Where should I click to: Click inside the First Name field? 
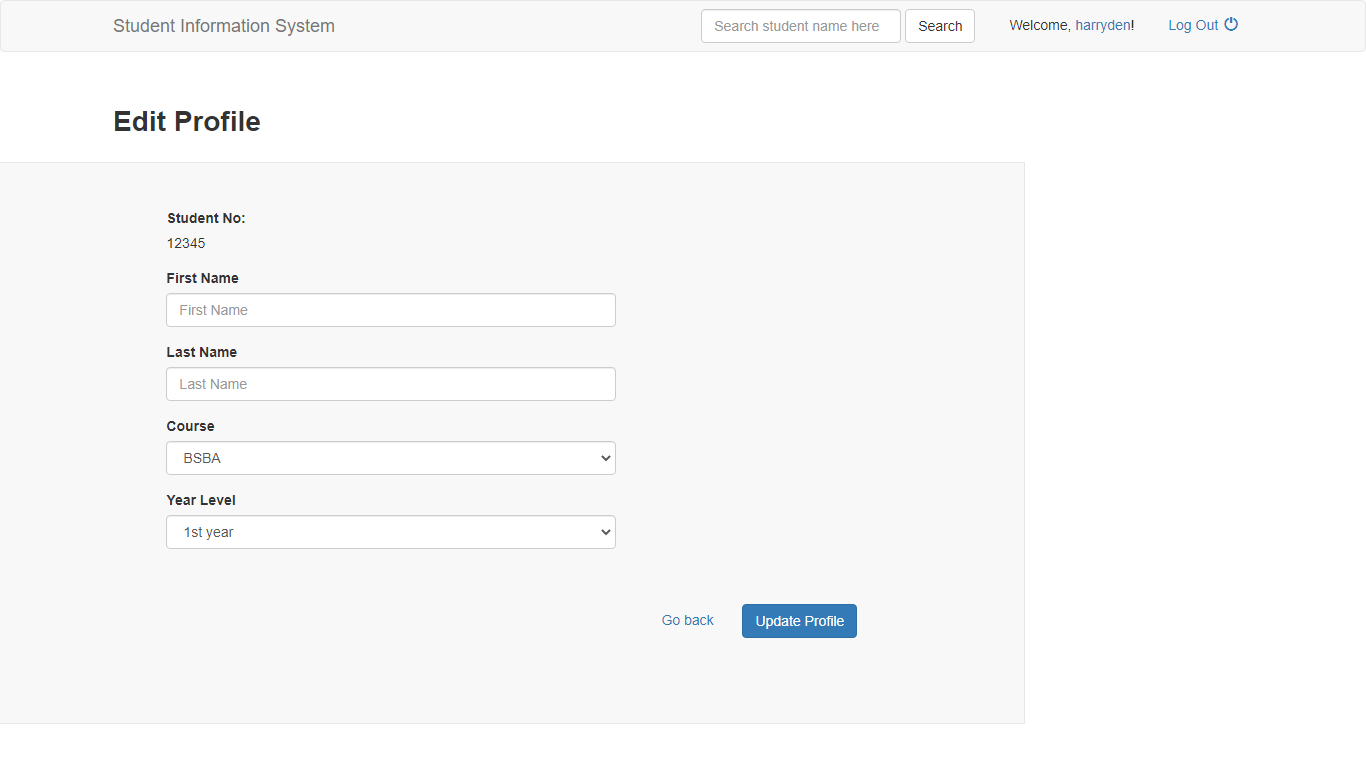(x=390, y=310)
